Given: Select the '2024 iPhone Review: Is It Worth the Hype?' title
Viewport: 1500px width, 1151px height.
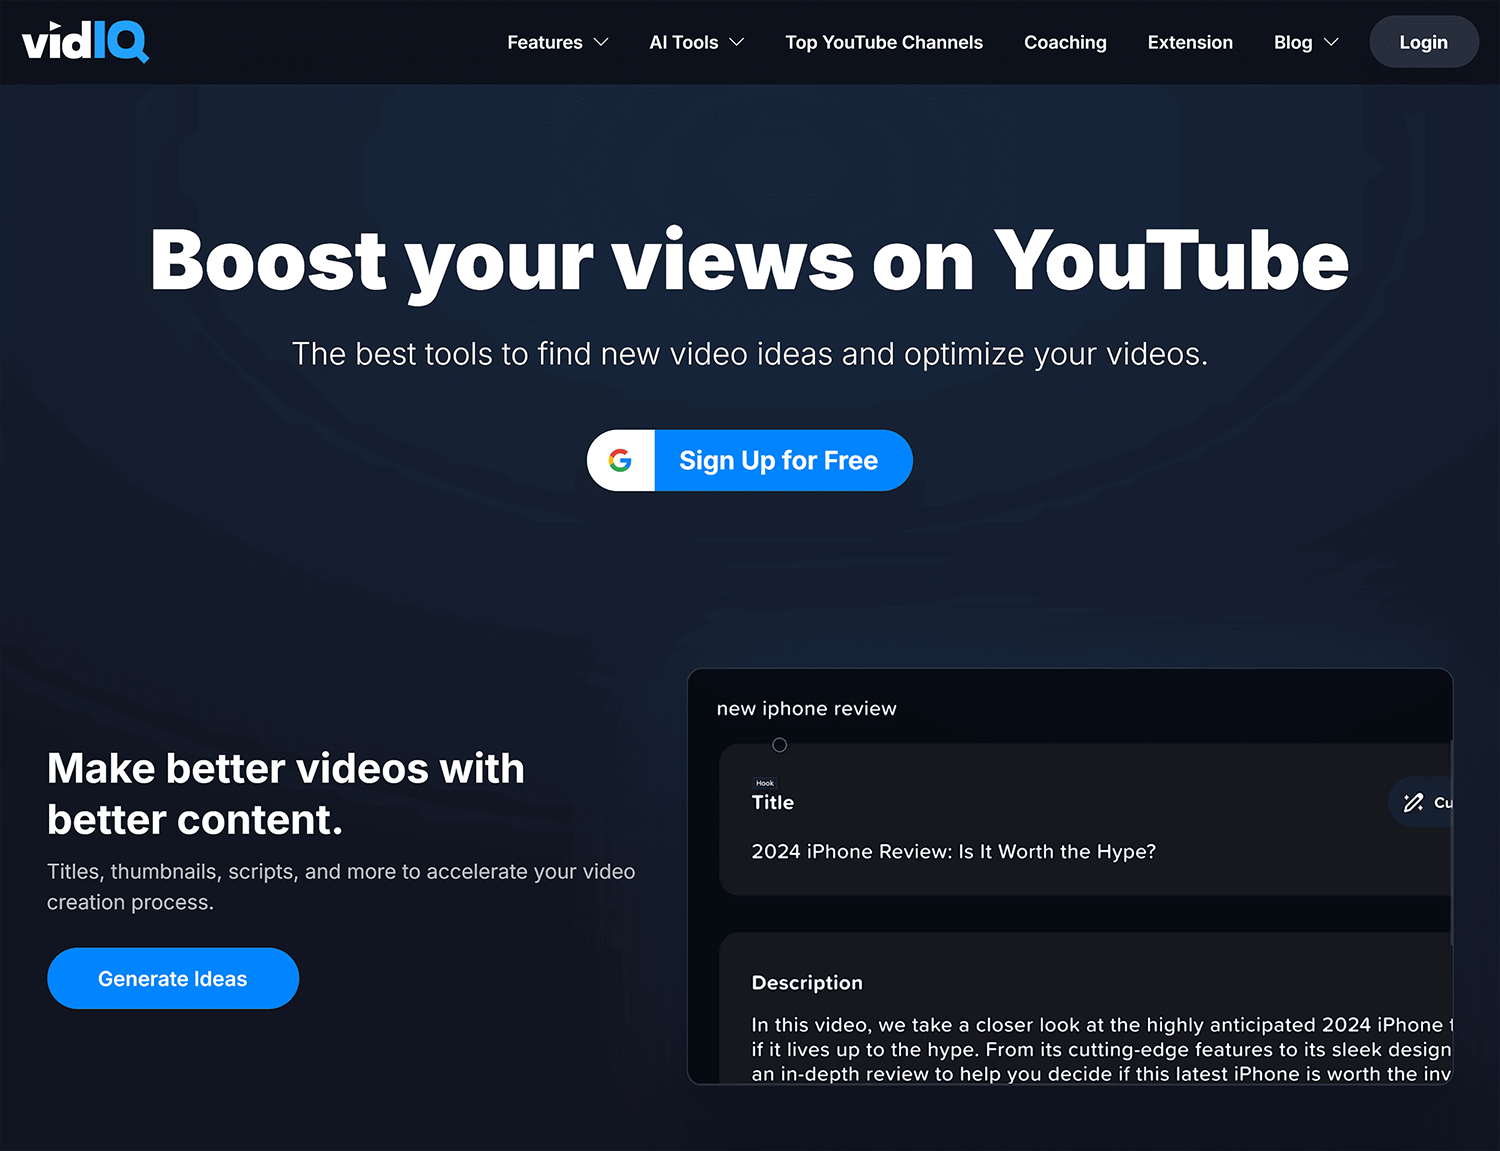Looking at the screenshot, I should tap(954, 851).
